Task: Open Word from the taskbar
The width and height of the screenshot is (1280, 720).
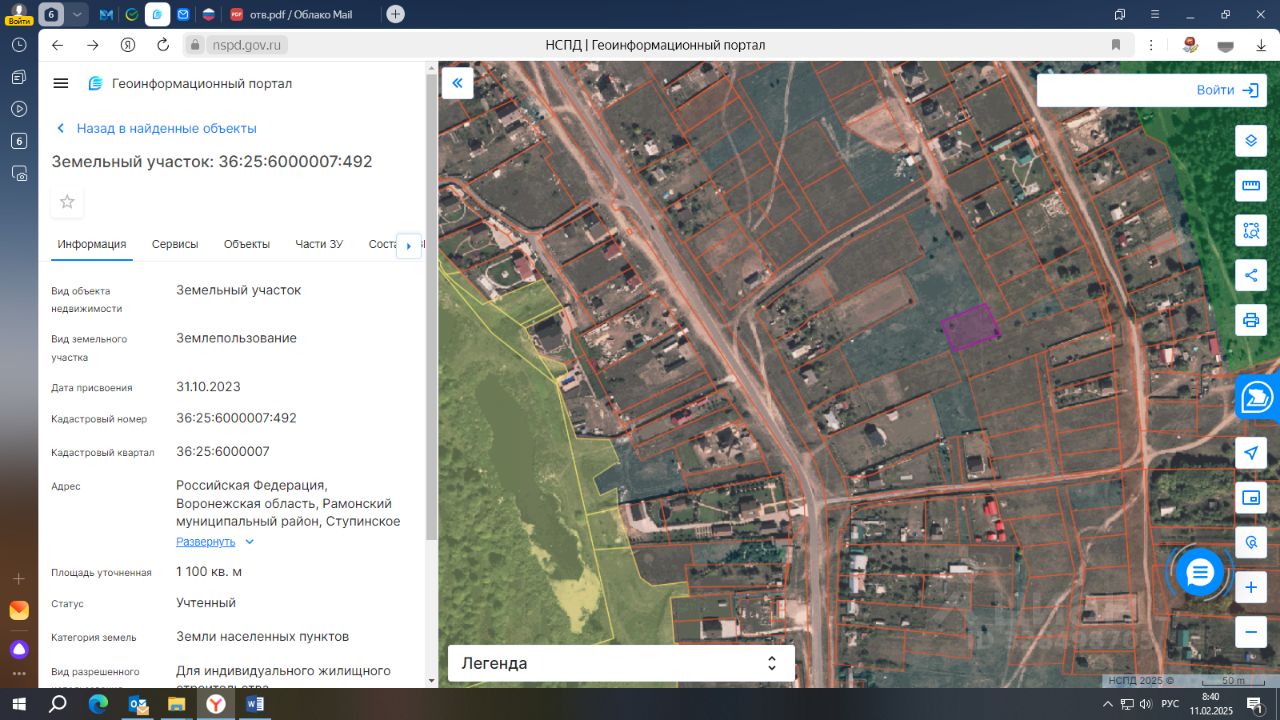Action: (255, 704)
